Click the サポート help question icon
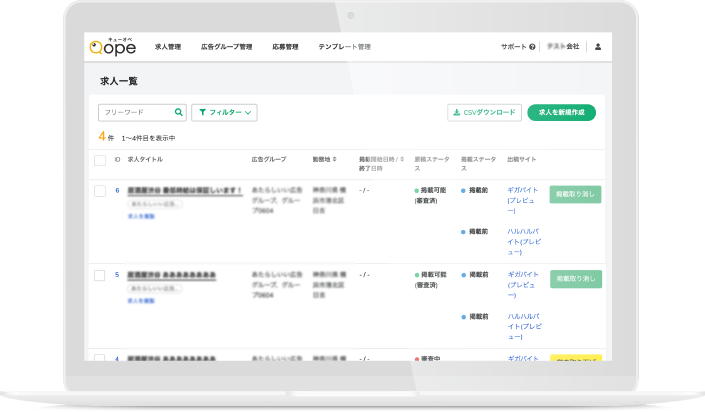 click(x=532, y=47)
